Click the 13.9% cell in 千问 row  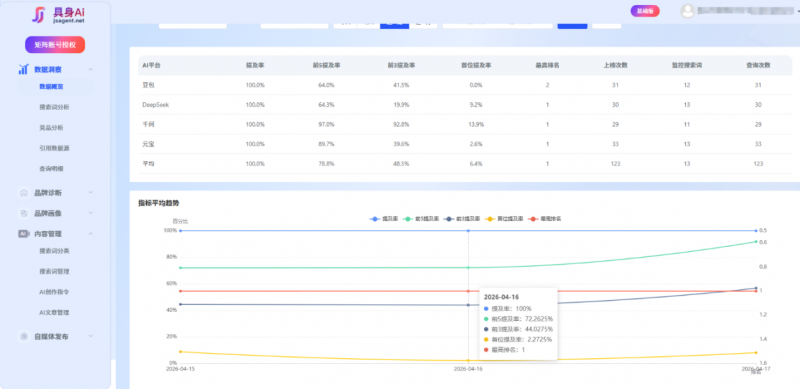point(476,125)
